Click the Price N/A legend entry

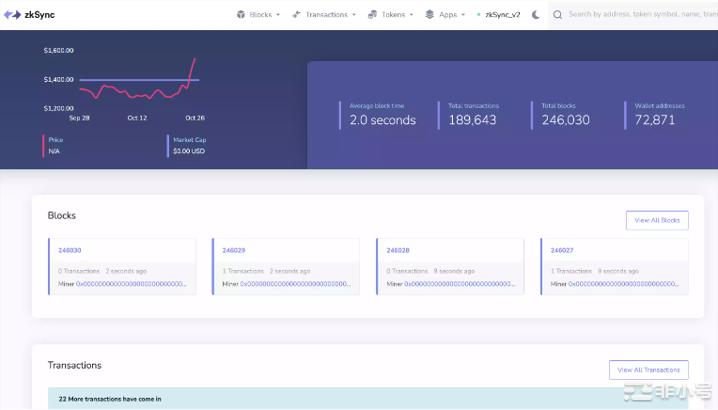(x=55, y=145)
